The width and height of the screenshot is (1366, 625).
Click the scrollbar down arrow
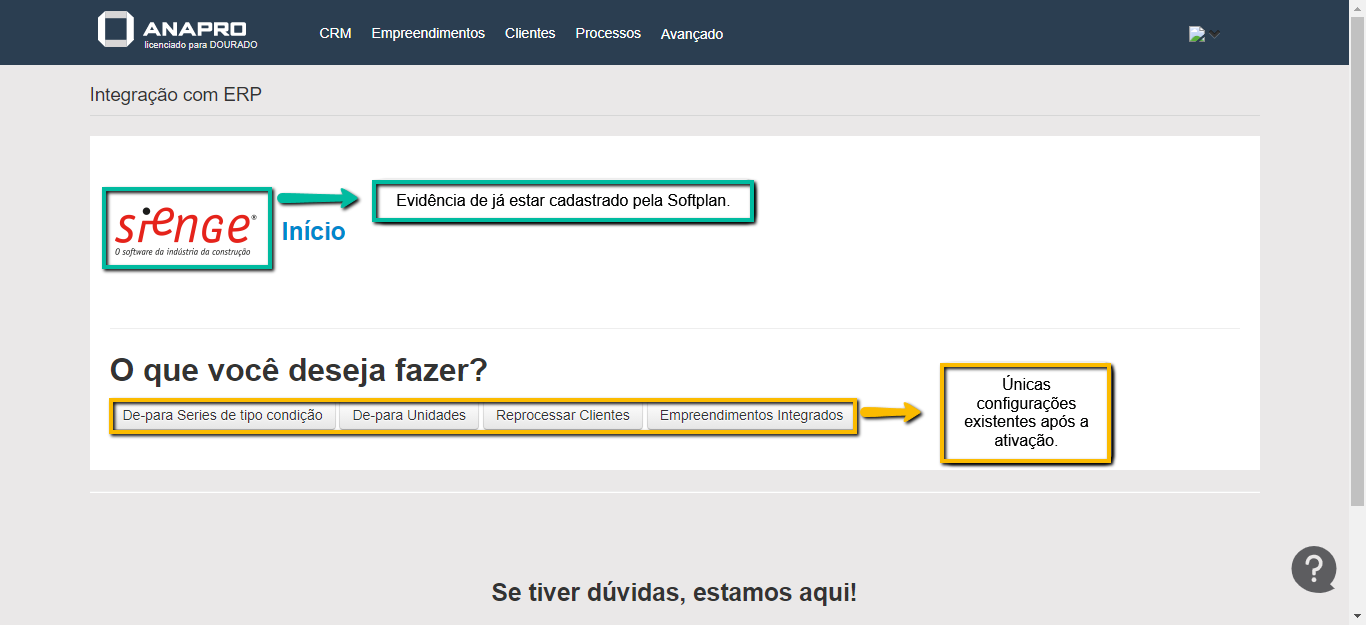pos(1357,616)
